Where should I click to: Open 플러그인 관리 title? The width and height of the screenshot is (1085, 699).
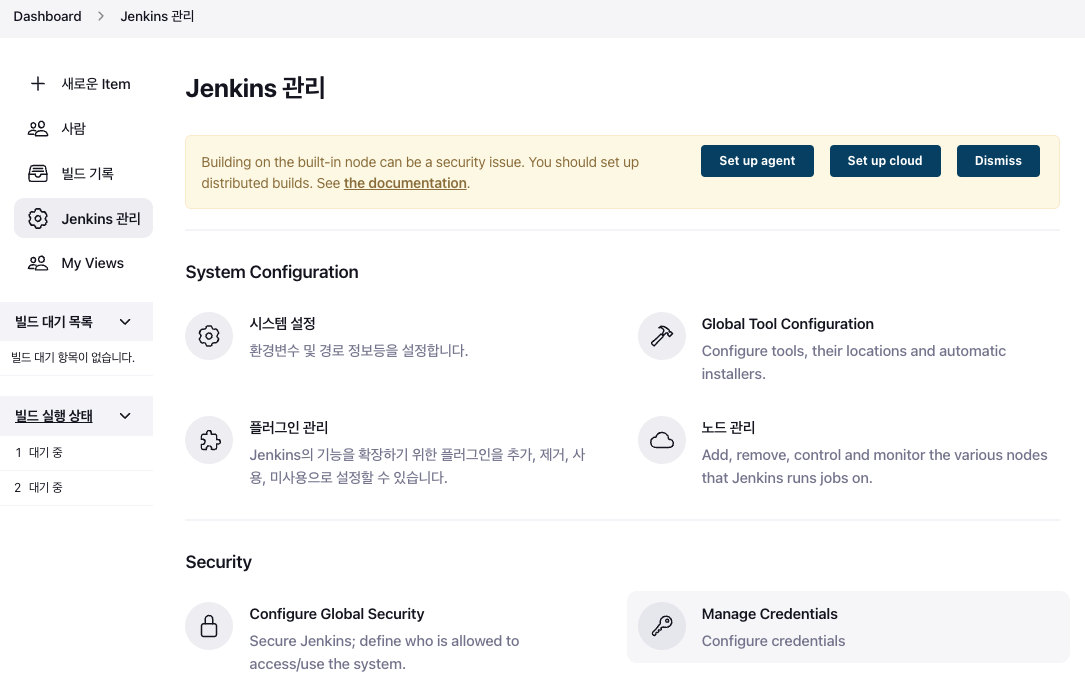[289, 428]
